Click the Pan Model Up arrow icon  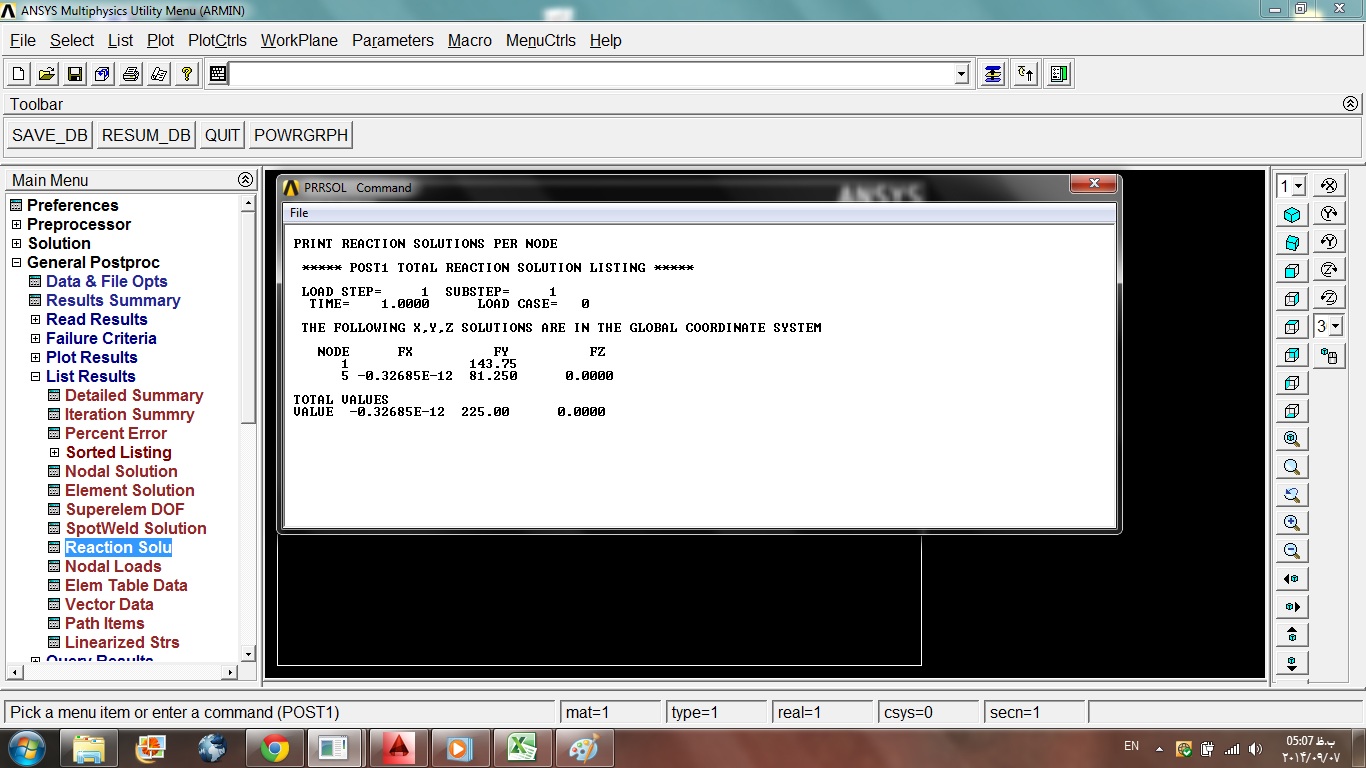point(1292,635)
